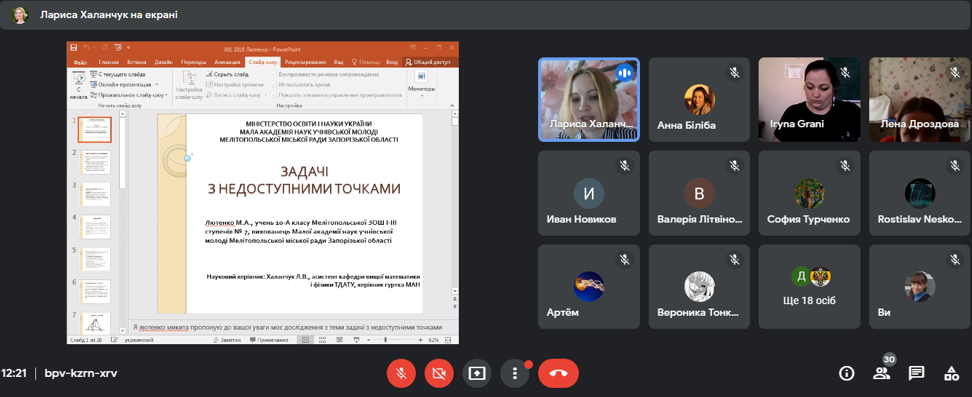Open meeting details info icon
This screenshot has height=397, width=972.
(x=846, y=373)
